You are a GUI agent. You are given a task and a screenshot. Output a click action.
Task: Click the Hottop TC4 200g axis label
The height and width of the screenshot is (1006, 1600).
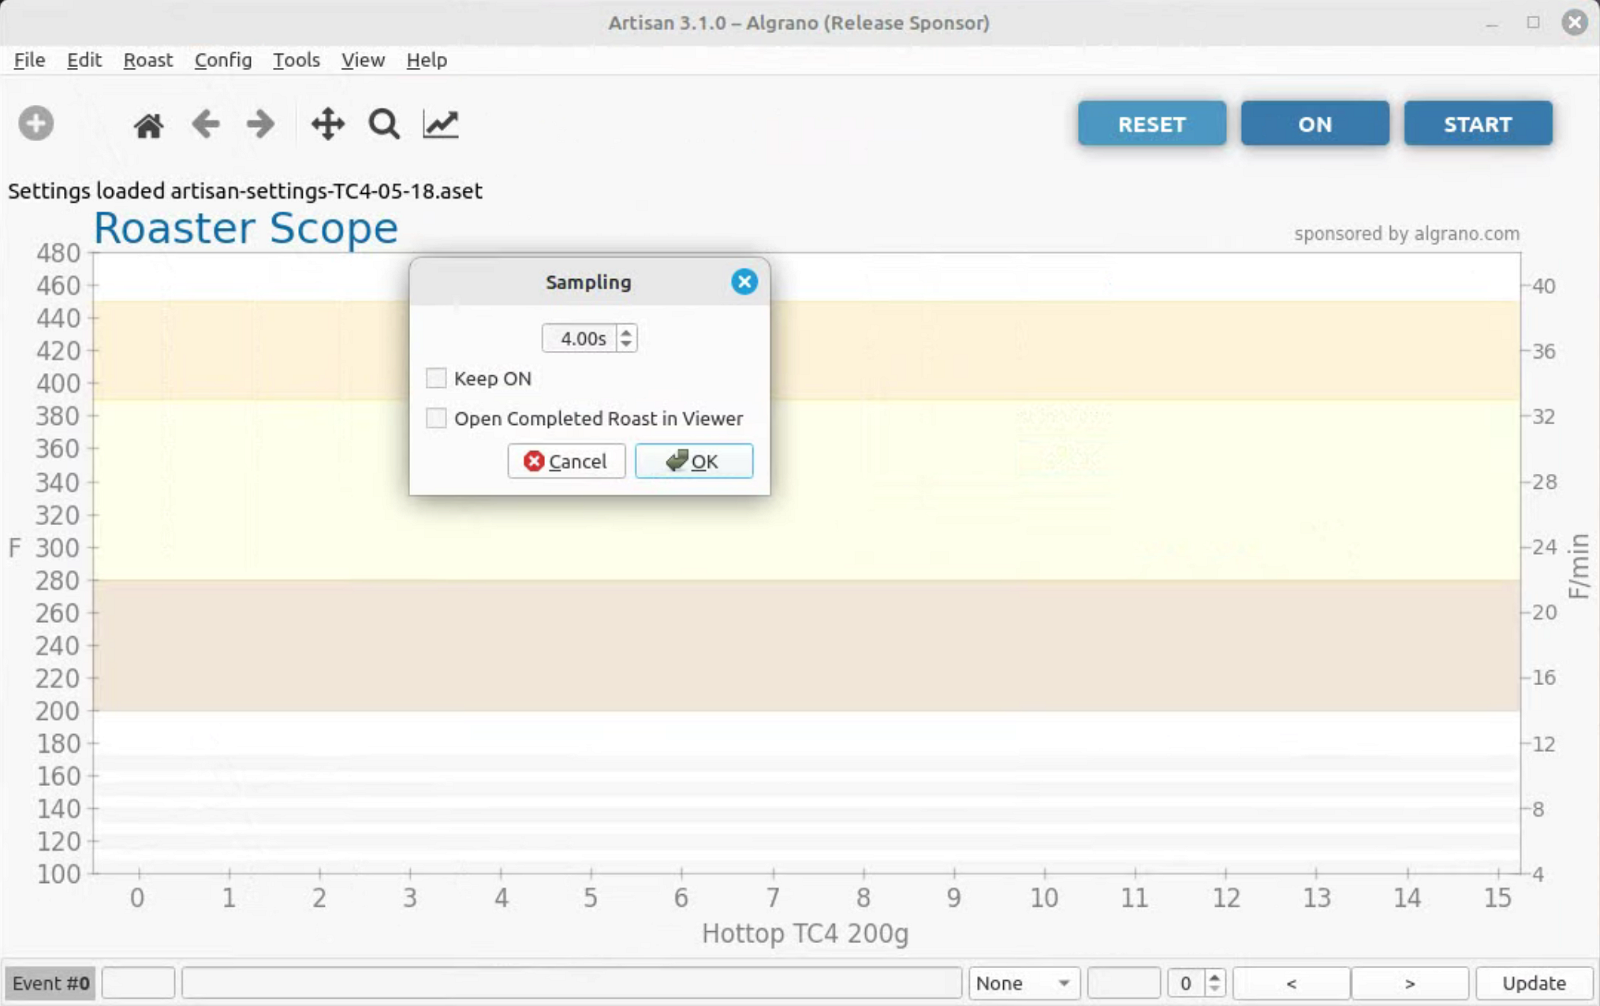[x=805, y=933]
